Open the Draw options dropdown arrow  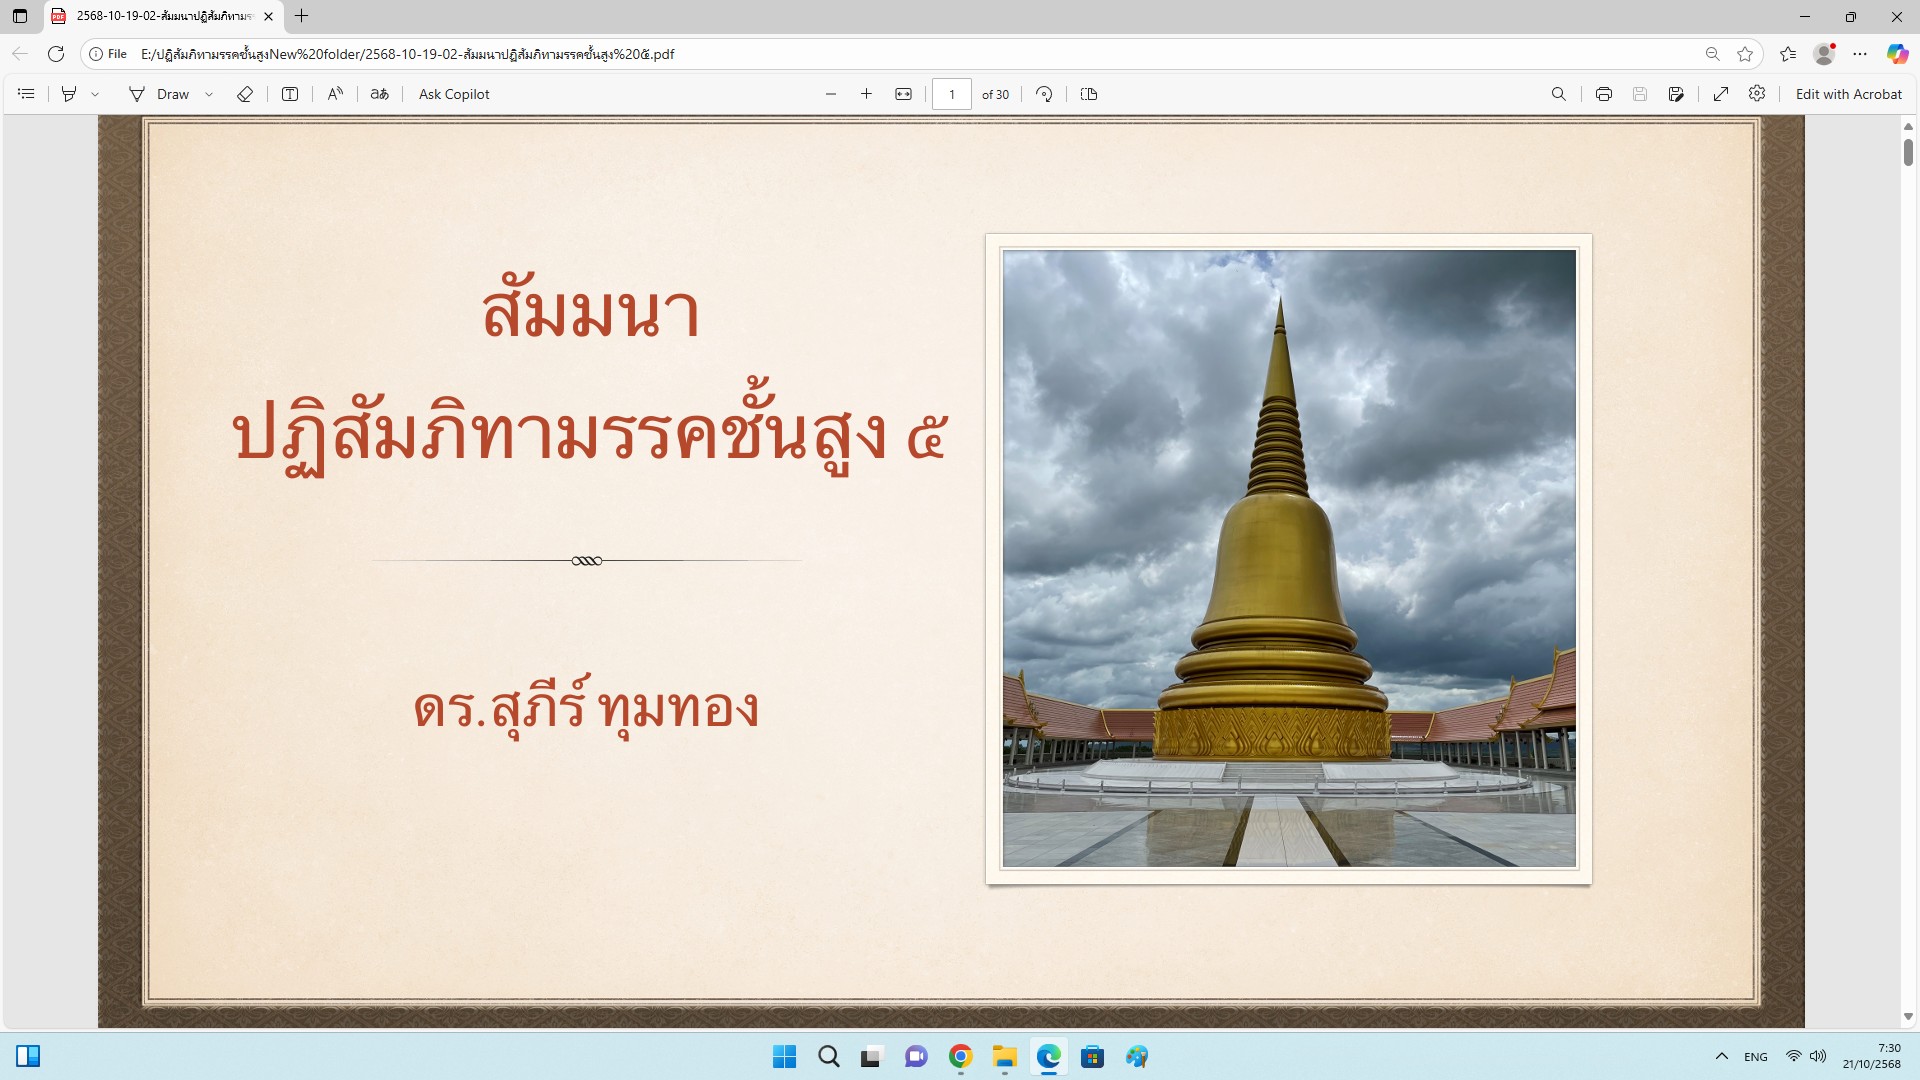click(x=209, y=94)
